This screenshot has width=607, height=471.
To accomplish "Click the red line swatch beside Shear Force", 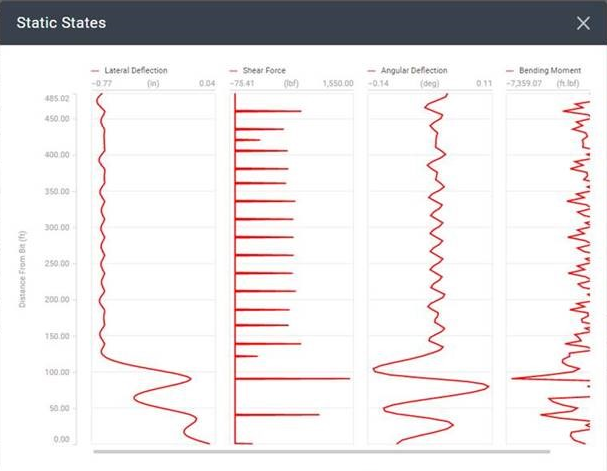I will tap(233, 71).
